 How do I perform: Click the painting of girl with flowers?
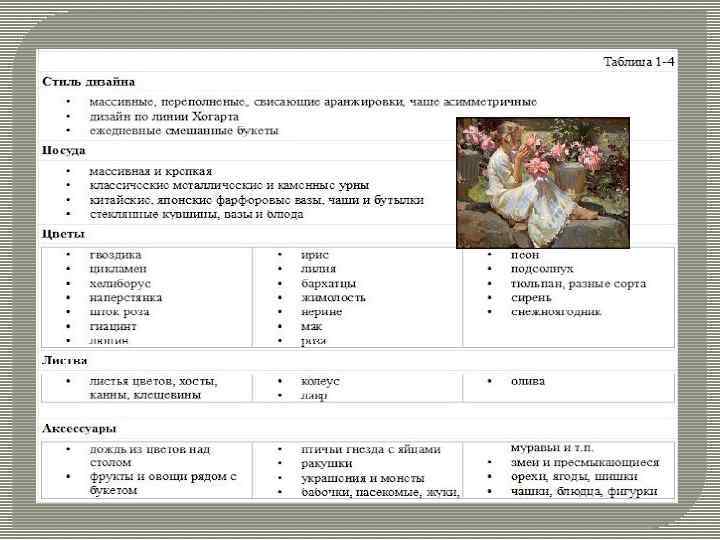click(543, 183)
